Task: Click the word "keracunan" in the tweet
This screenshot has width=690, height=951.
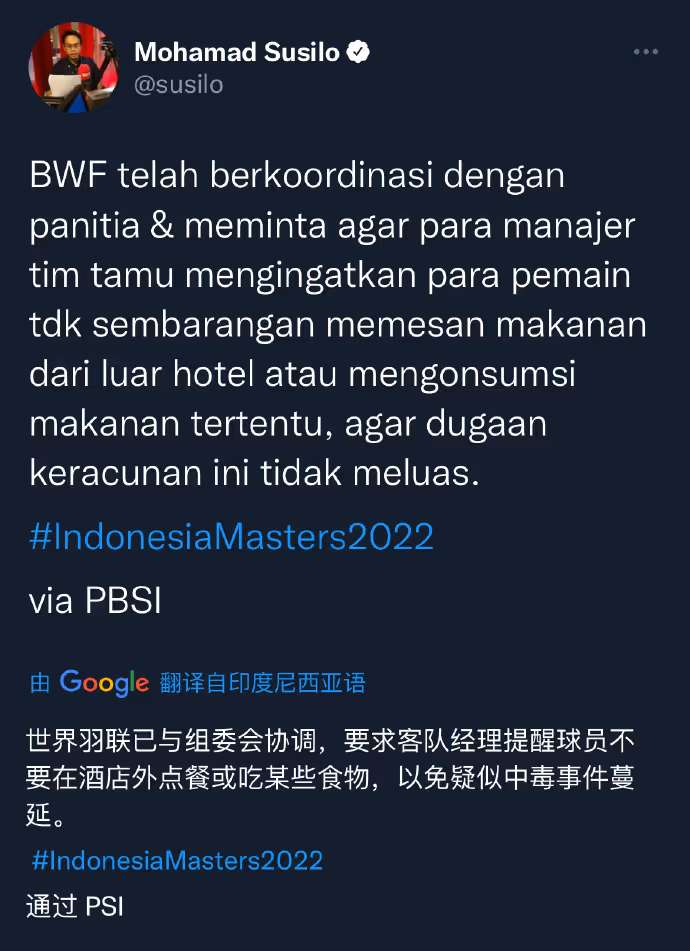Action: click(116, 474)
